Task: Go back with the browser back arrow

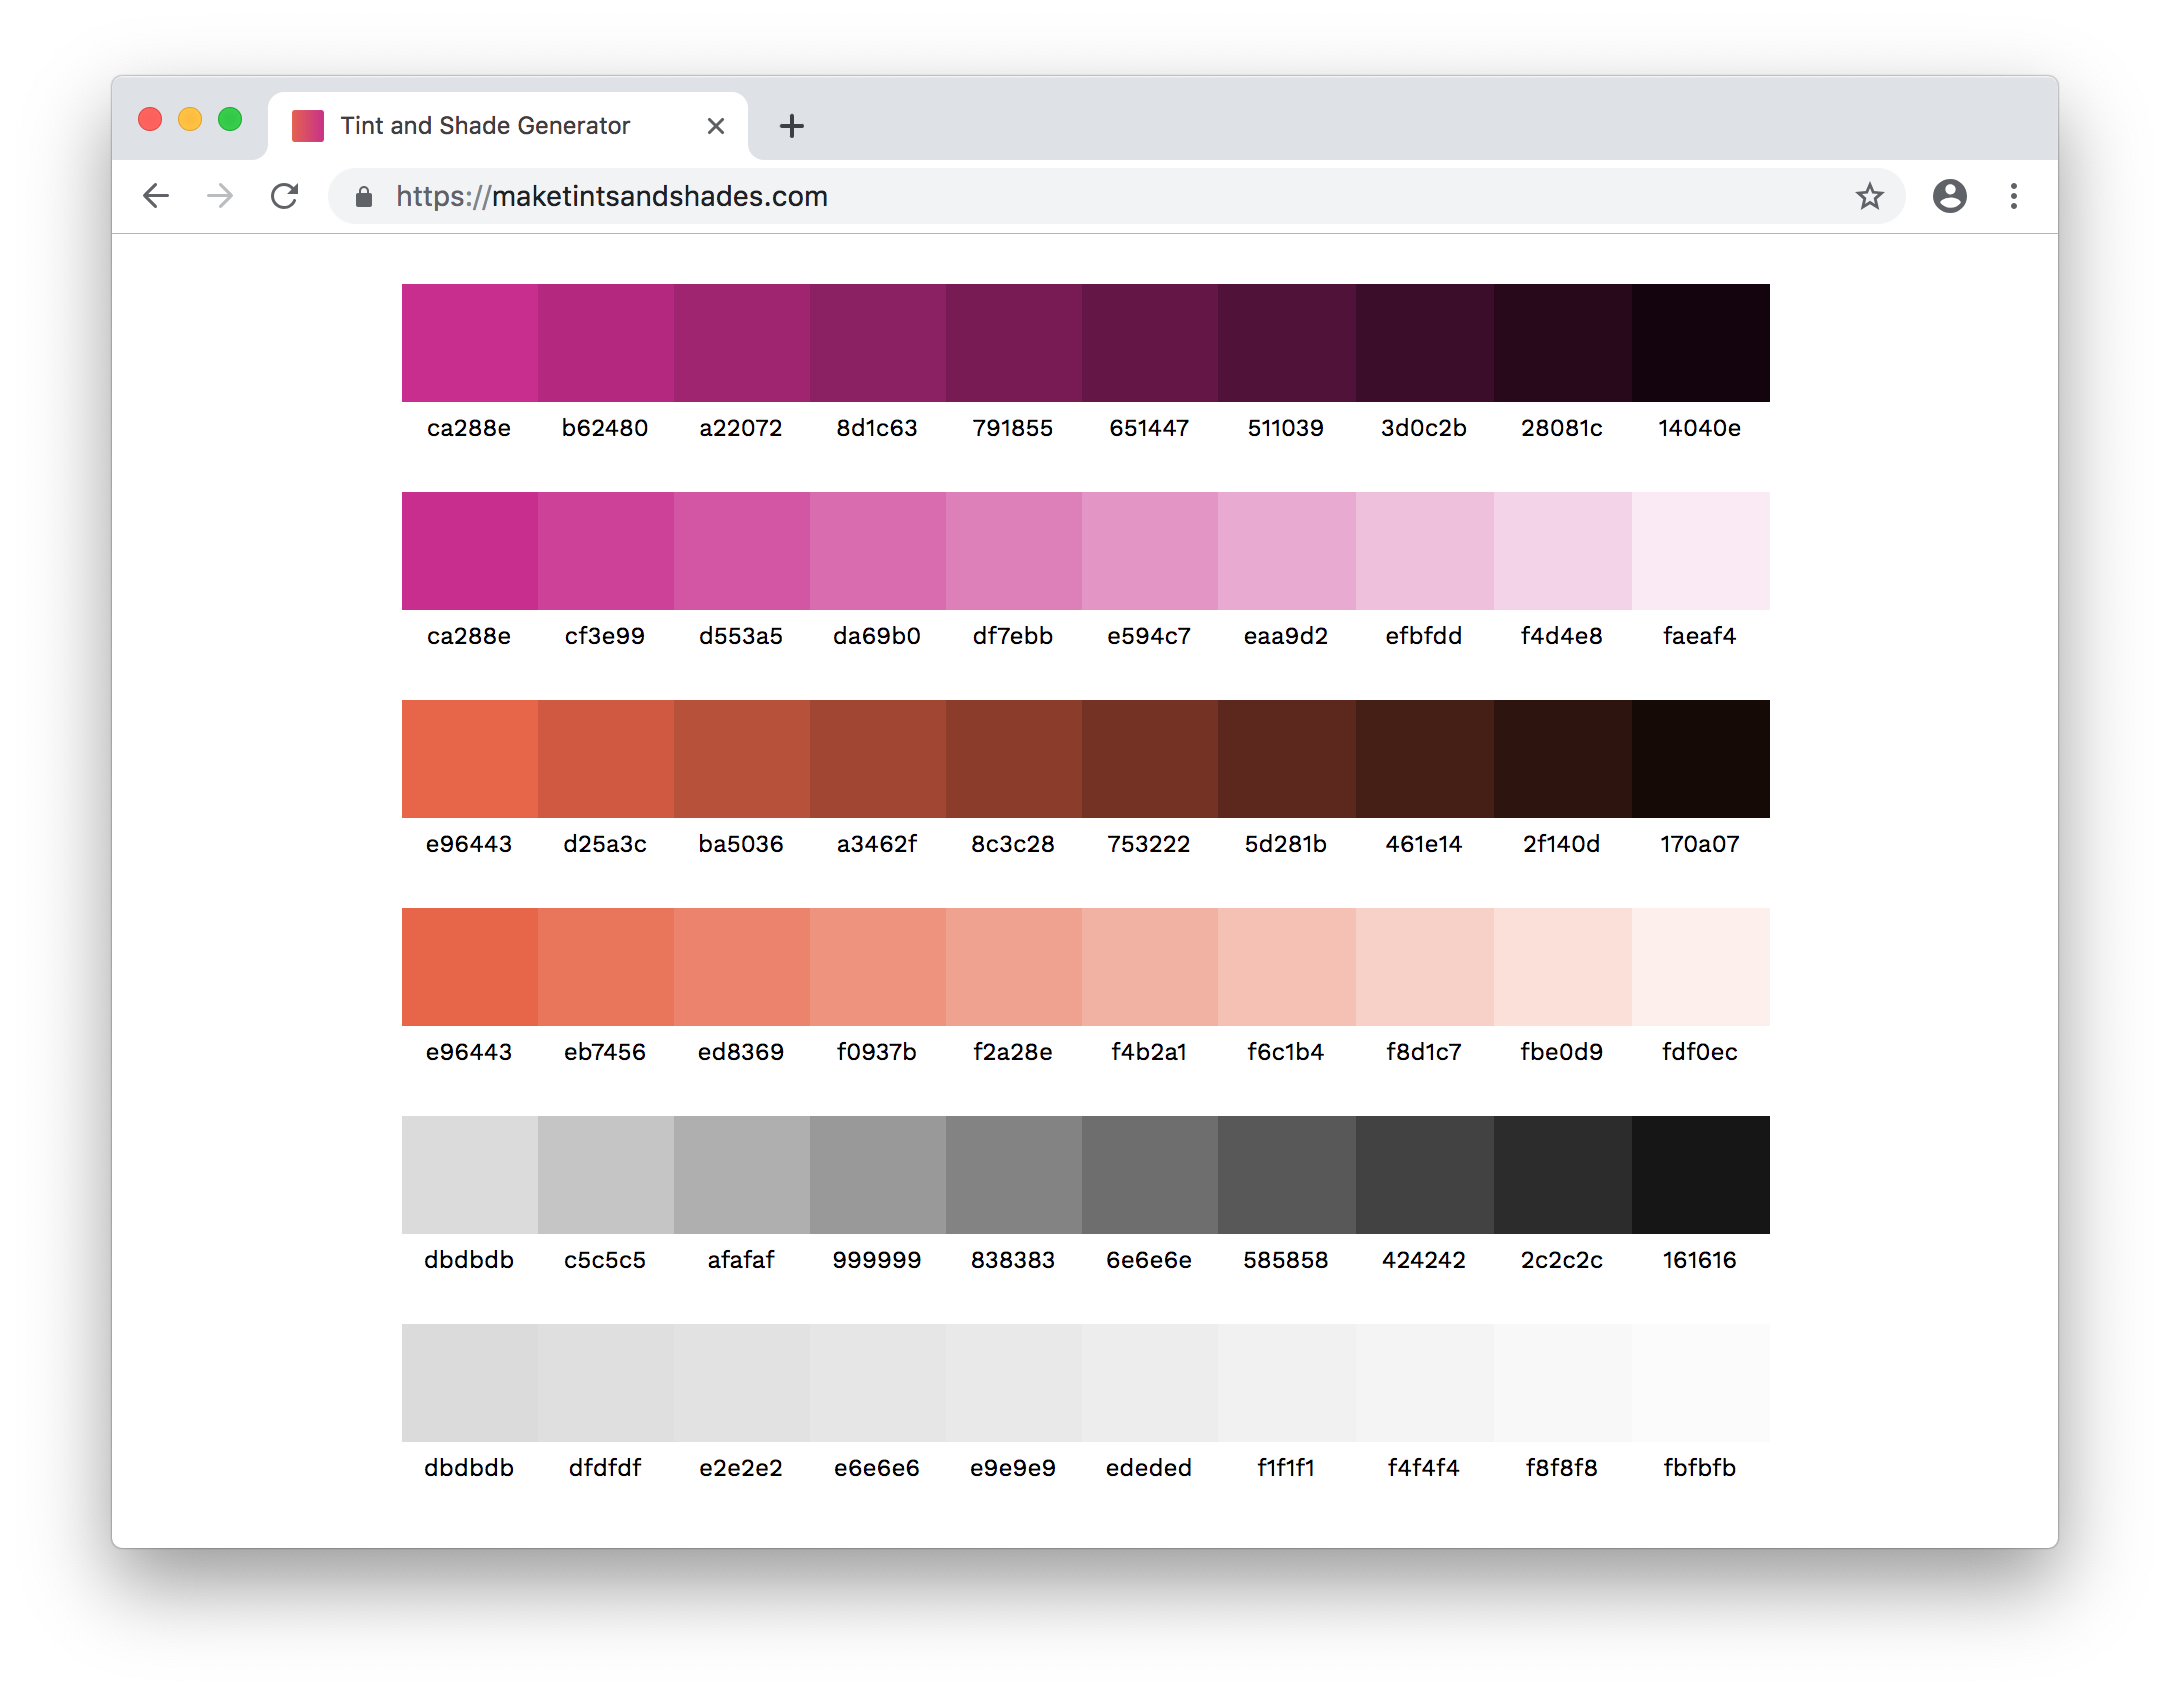Action: (x=156, y=196)
